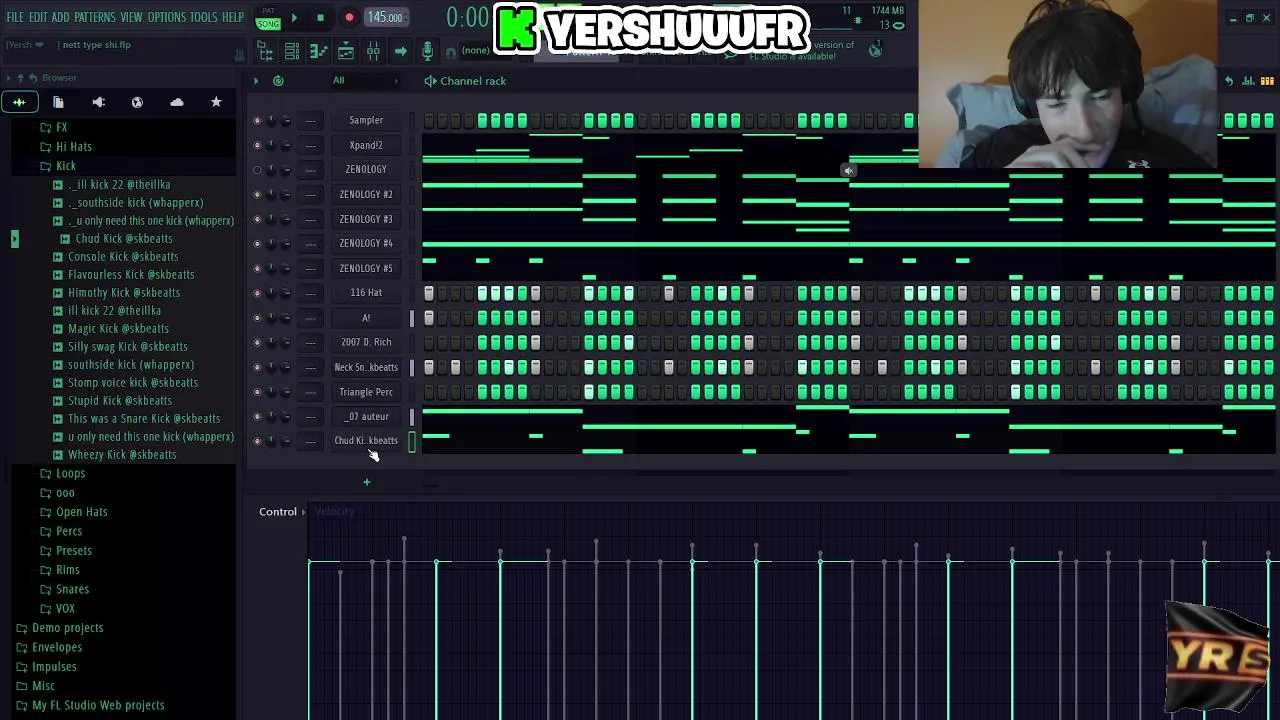Mute the Xpand!2 channel
The height and width of the screenshot is (720, 1280).
pos(257,145)
